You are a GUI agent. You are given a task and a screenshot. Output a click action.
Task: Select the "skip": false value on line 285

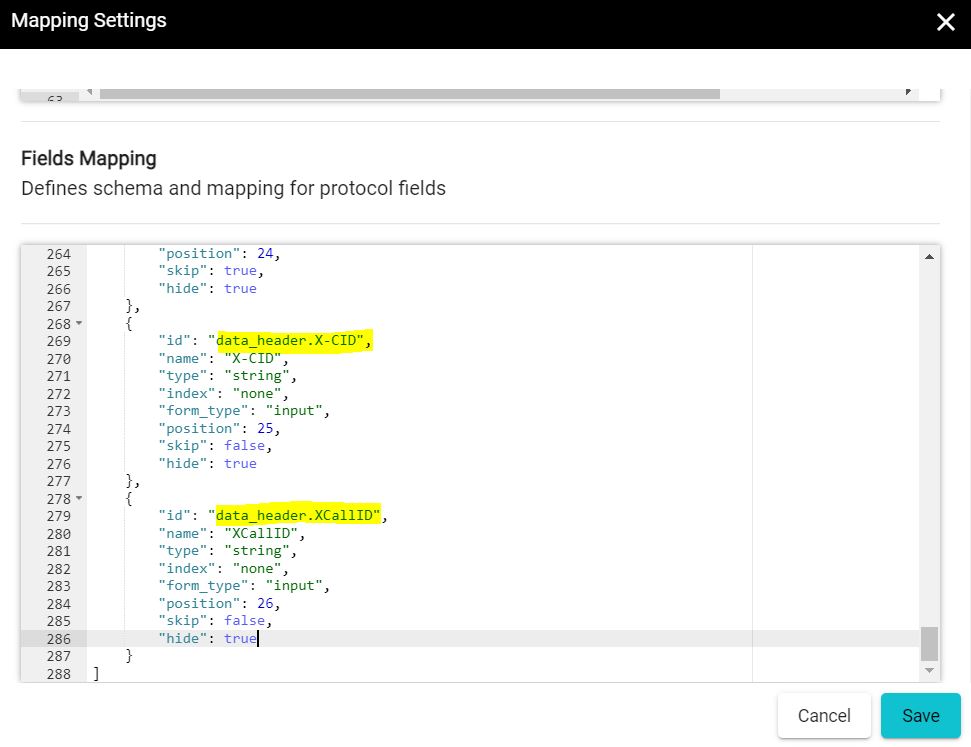click(x=244, y=620)
